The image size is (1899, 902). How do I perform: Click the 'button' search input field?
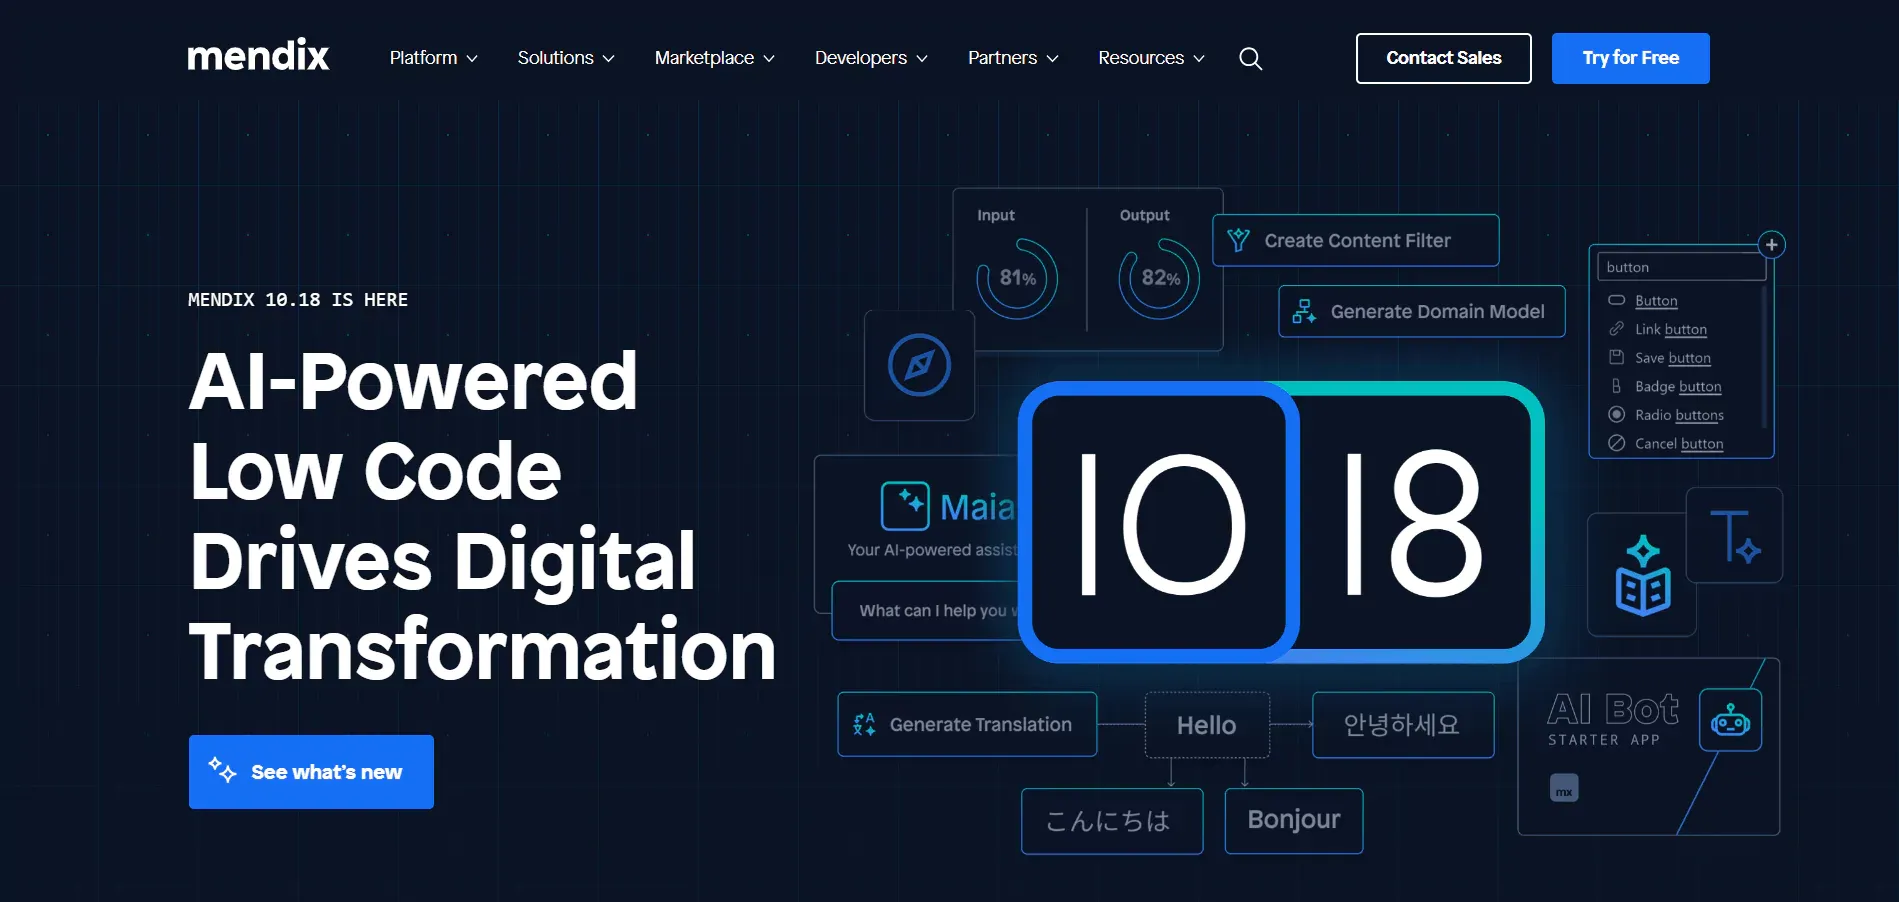(1680, 267)
